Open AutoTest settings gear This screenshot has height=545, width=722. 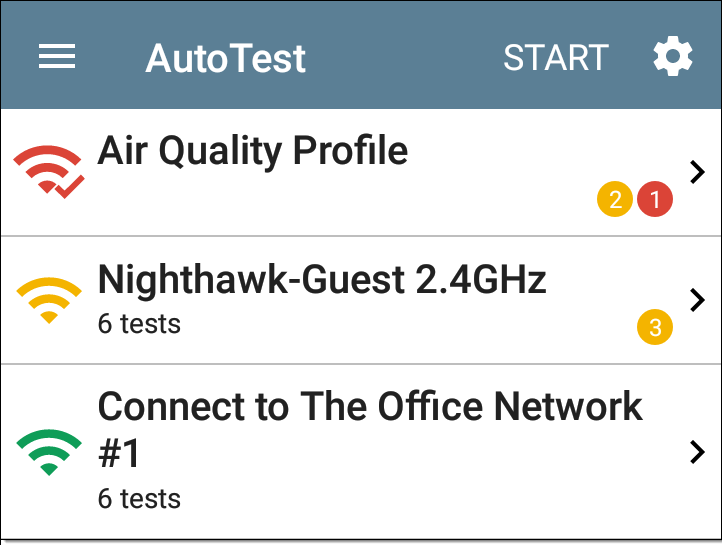click(672, 56)
